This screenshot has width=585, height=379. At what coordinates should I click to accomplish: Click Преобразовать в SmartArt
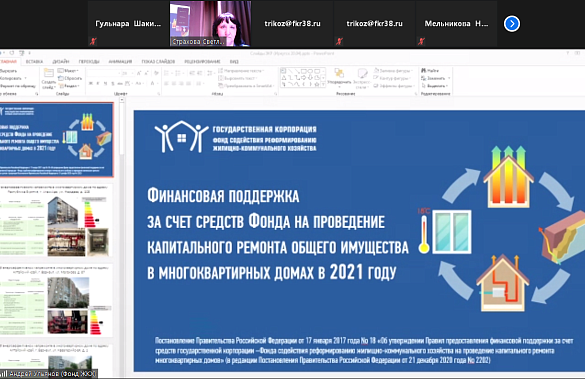(246, 86)
